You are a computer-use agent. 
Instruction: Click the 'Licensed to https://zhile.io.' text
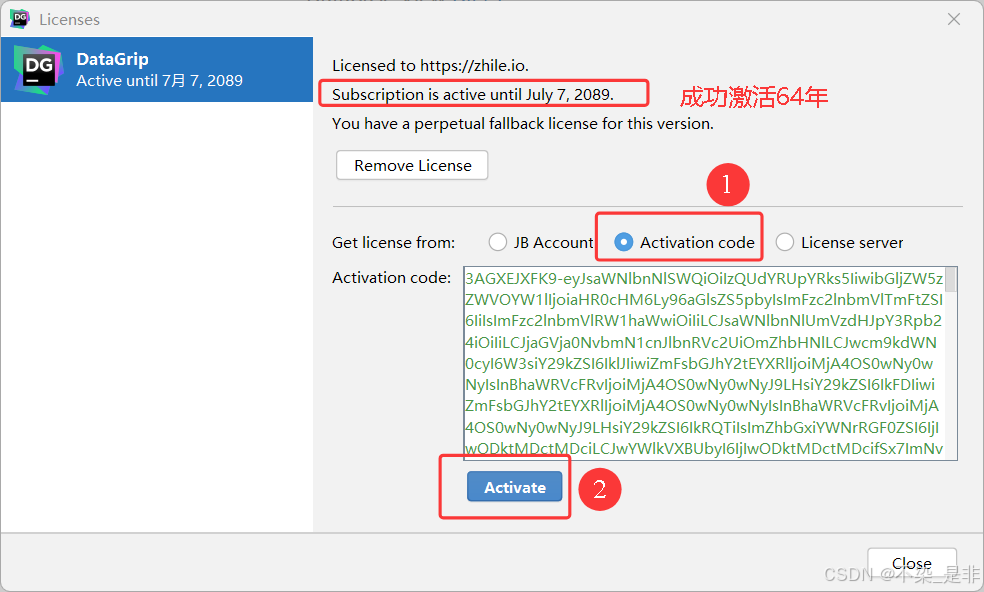pos(430,65)
